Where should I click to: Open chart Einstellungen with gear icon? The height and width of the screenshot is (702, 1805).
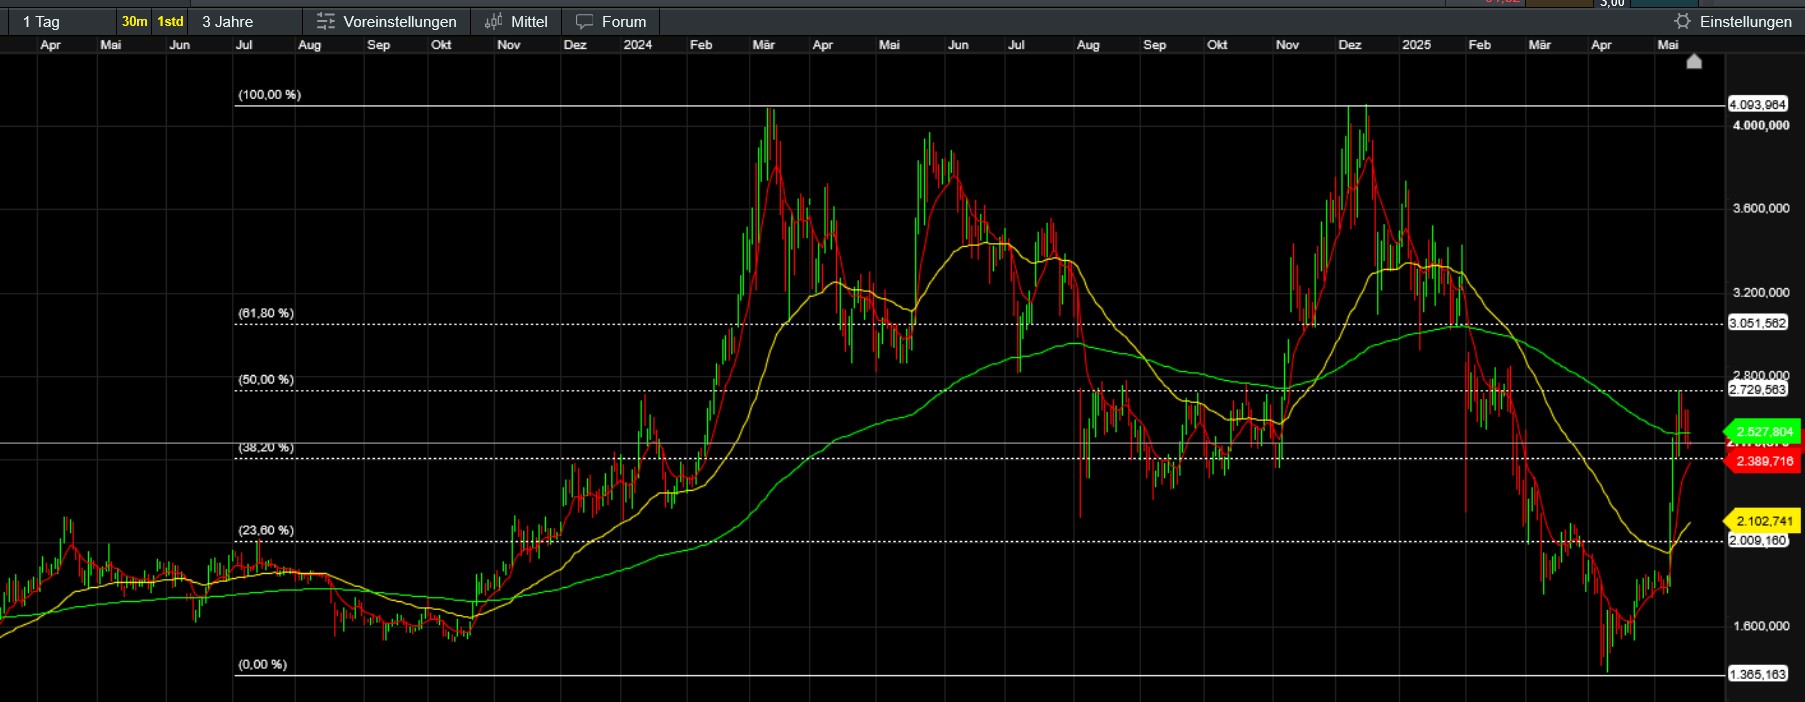click(1733, 21)
